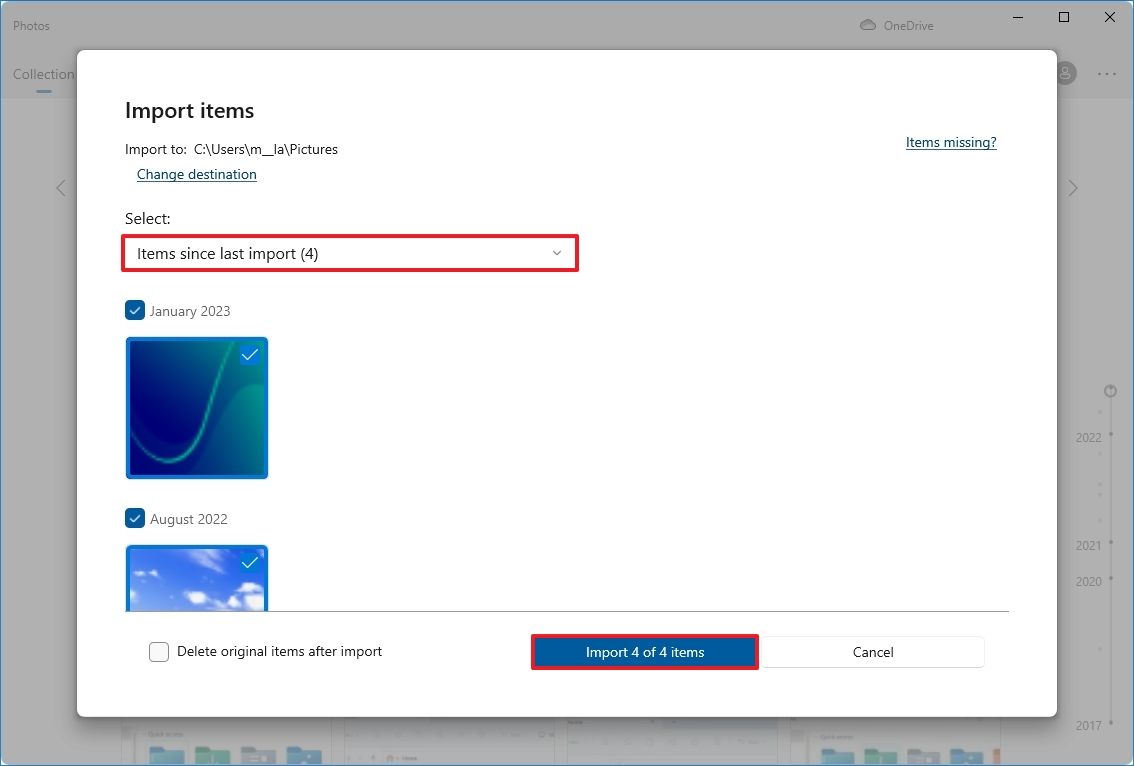Open the See more ellipsis menu

1107,73
